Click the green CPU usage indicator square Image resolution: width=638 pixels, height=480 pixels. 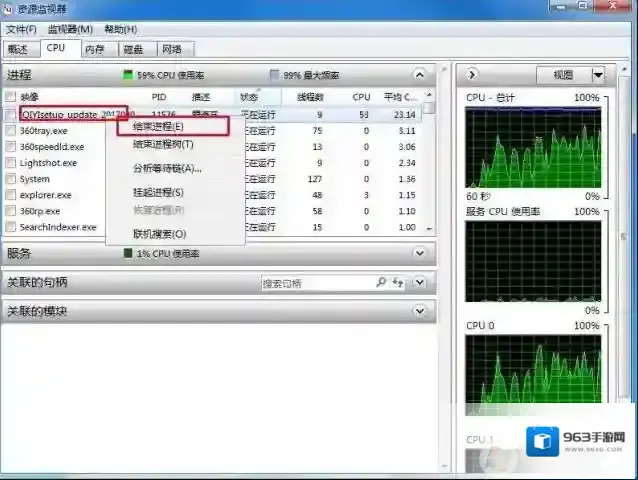[128, 75]
